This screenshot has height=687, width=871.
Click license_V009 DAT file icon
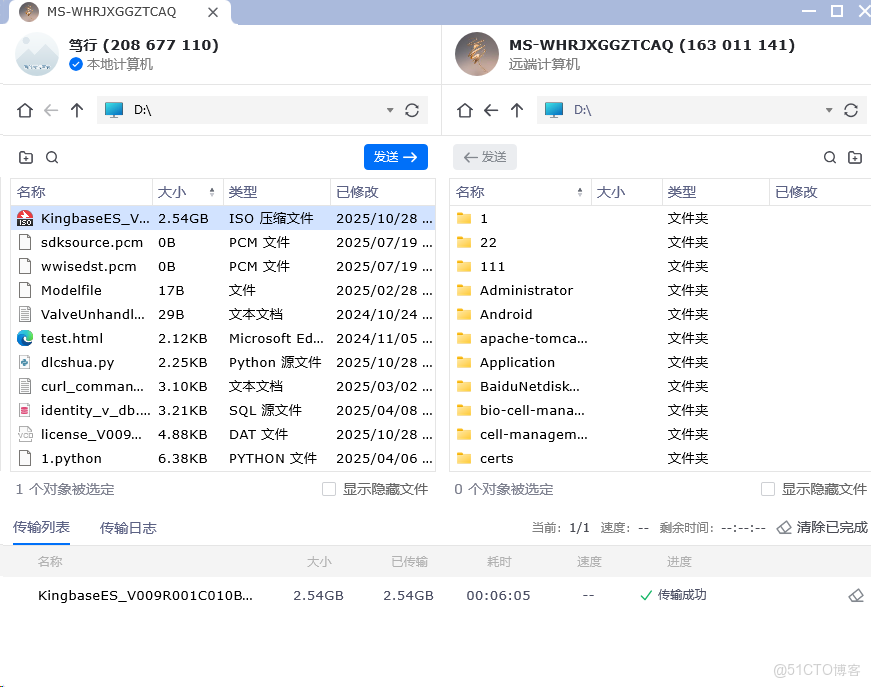[x=25, y=434]
